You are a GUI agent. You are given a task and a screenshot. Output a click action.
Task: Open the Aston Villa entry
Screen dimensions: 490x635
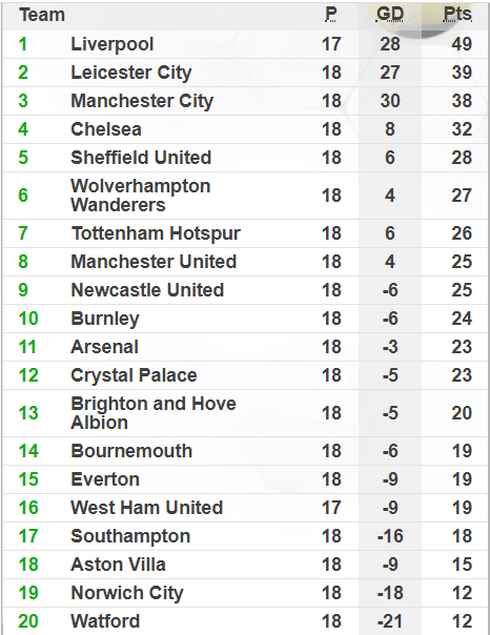118,565
